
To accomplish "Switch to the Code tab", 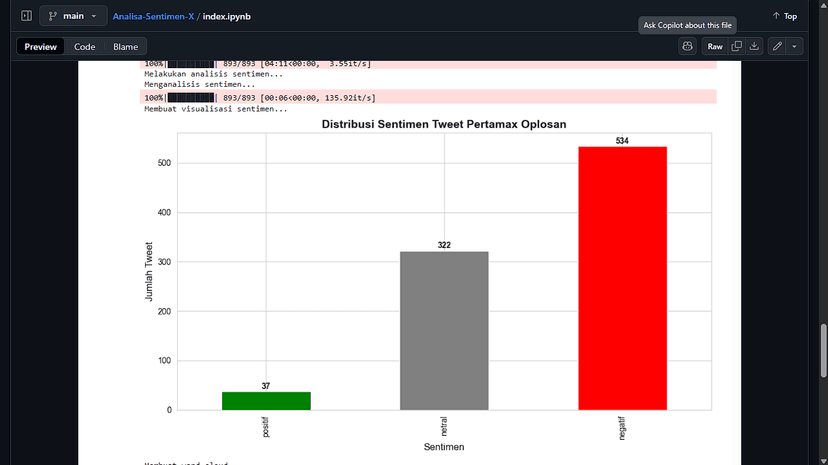I will click(84, 46).
